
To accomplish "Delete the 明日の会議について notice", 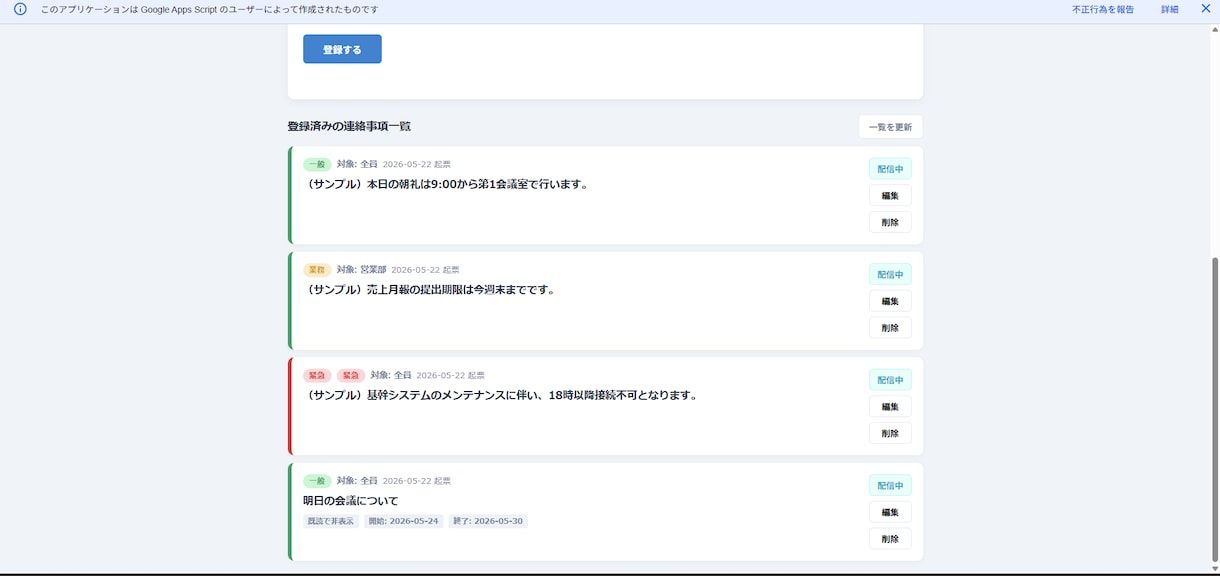I will pyautogui.click(x=890, y=539).
